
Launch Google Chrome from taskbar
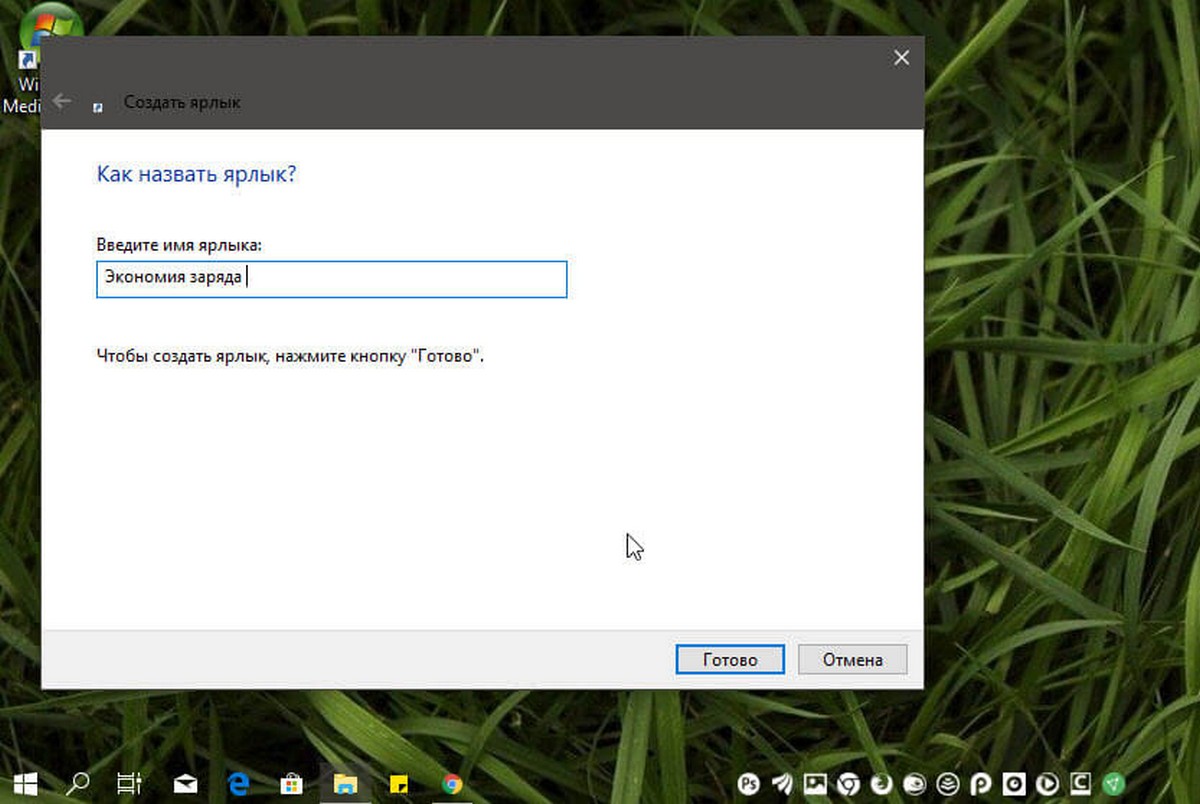tap(451, 783)
